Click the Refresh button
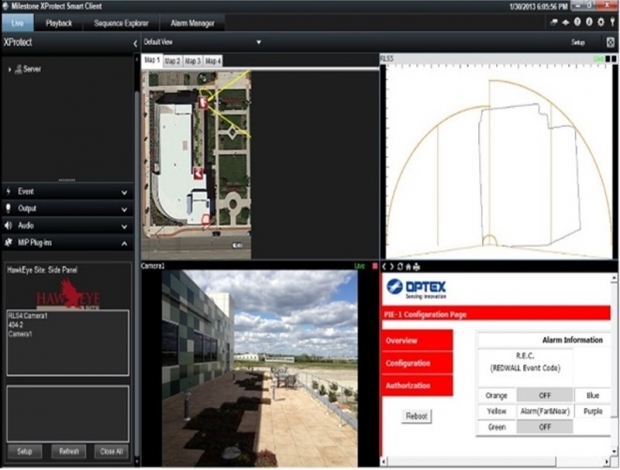 (69, 451)
